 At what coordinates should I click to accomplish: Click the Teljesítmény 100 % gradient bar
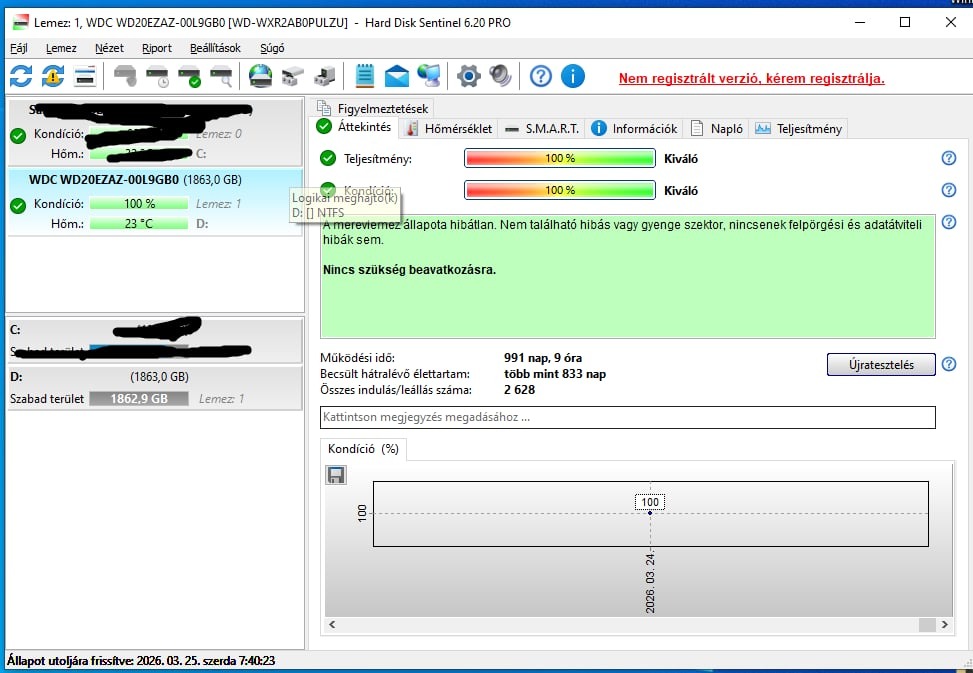(x=560, y=158)
